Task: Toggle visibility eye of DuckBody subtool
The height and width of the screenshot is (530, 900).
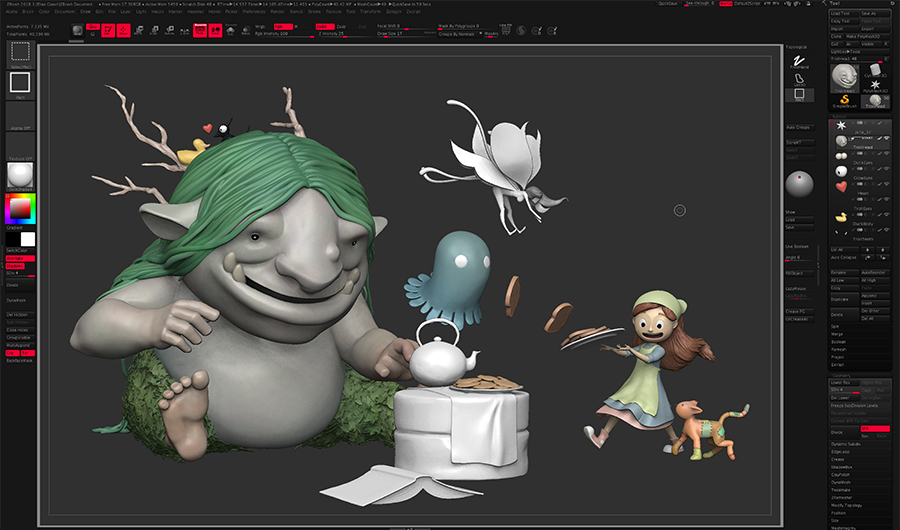Action: coord(887,215)
